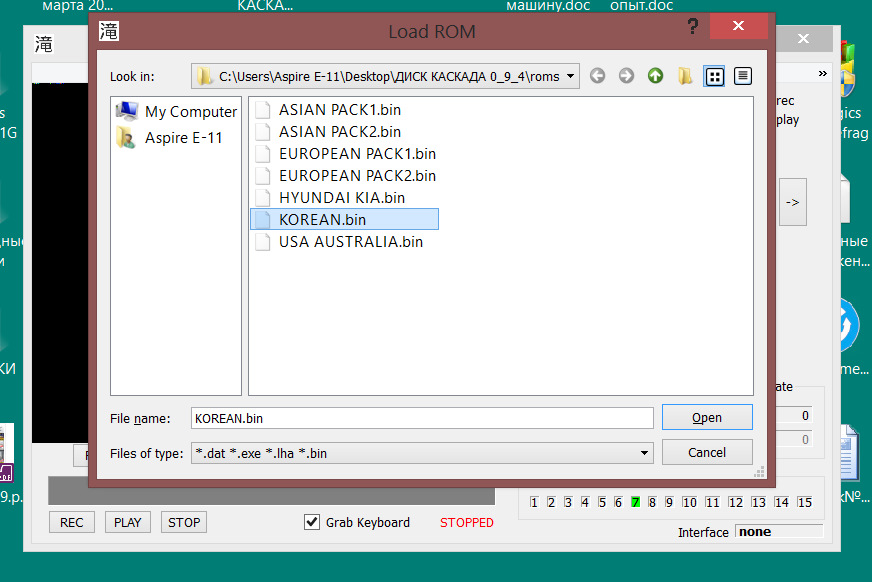Switch to list view mode icon

[x=715, y=76]
